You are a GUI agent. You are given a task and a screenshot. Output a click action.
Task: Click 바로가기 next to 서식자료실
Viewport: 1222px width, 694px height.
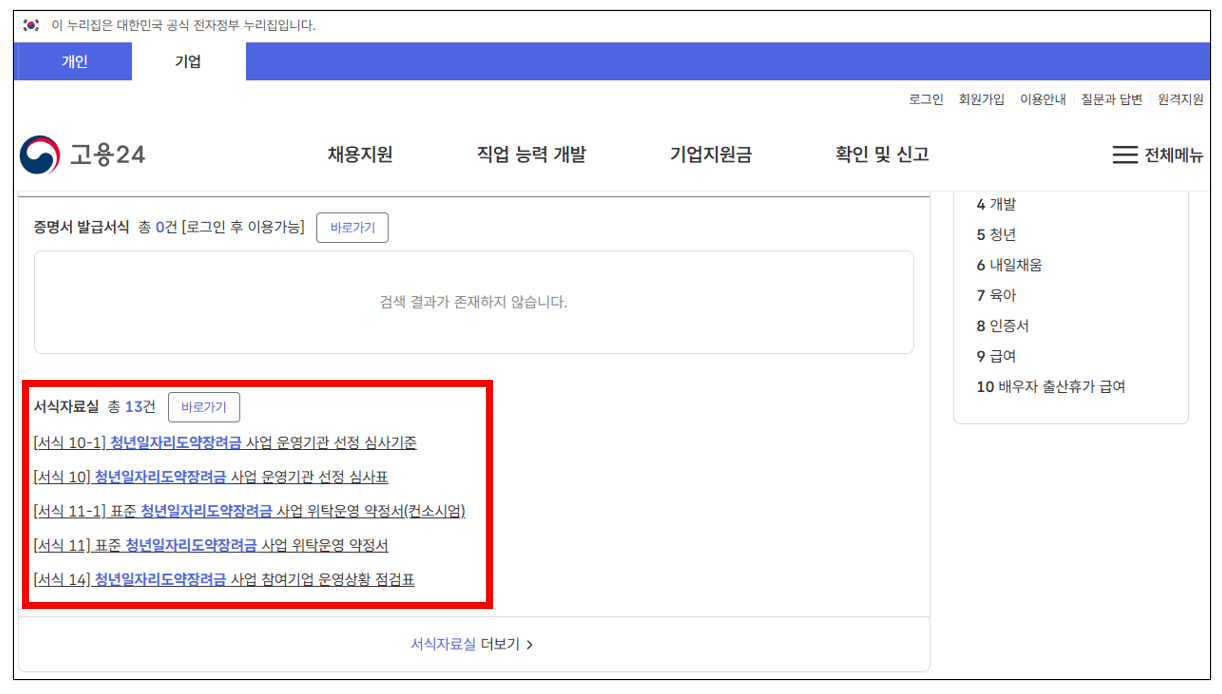[203, 407]
